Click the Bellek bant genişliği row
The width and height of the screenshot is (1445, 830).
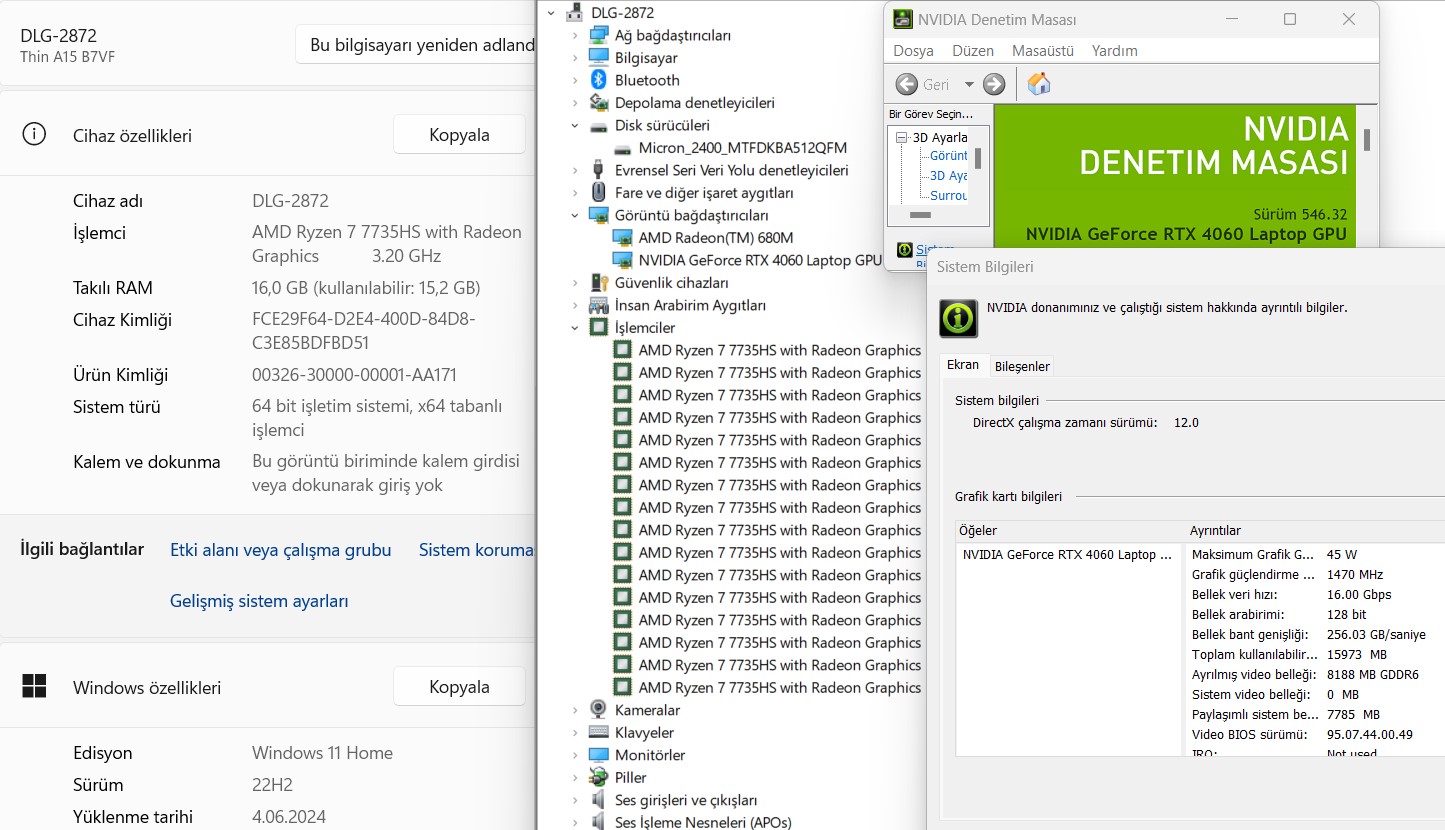pyautogui.click(x=1309, y=634)
